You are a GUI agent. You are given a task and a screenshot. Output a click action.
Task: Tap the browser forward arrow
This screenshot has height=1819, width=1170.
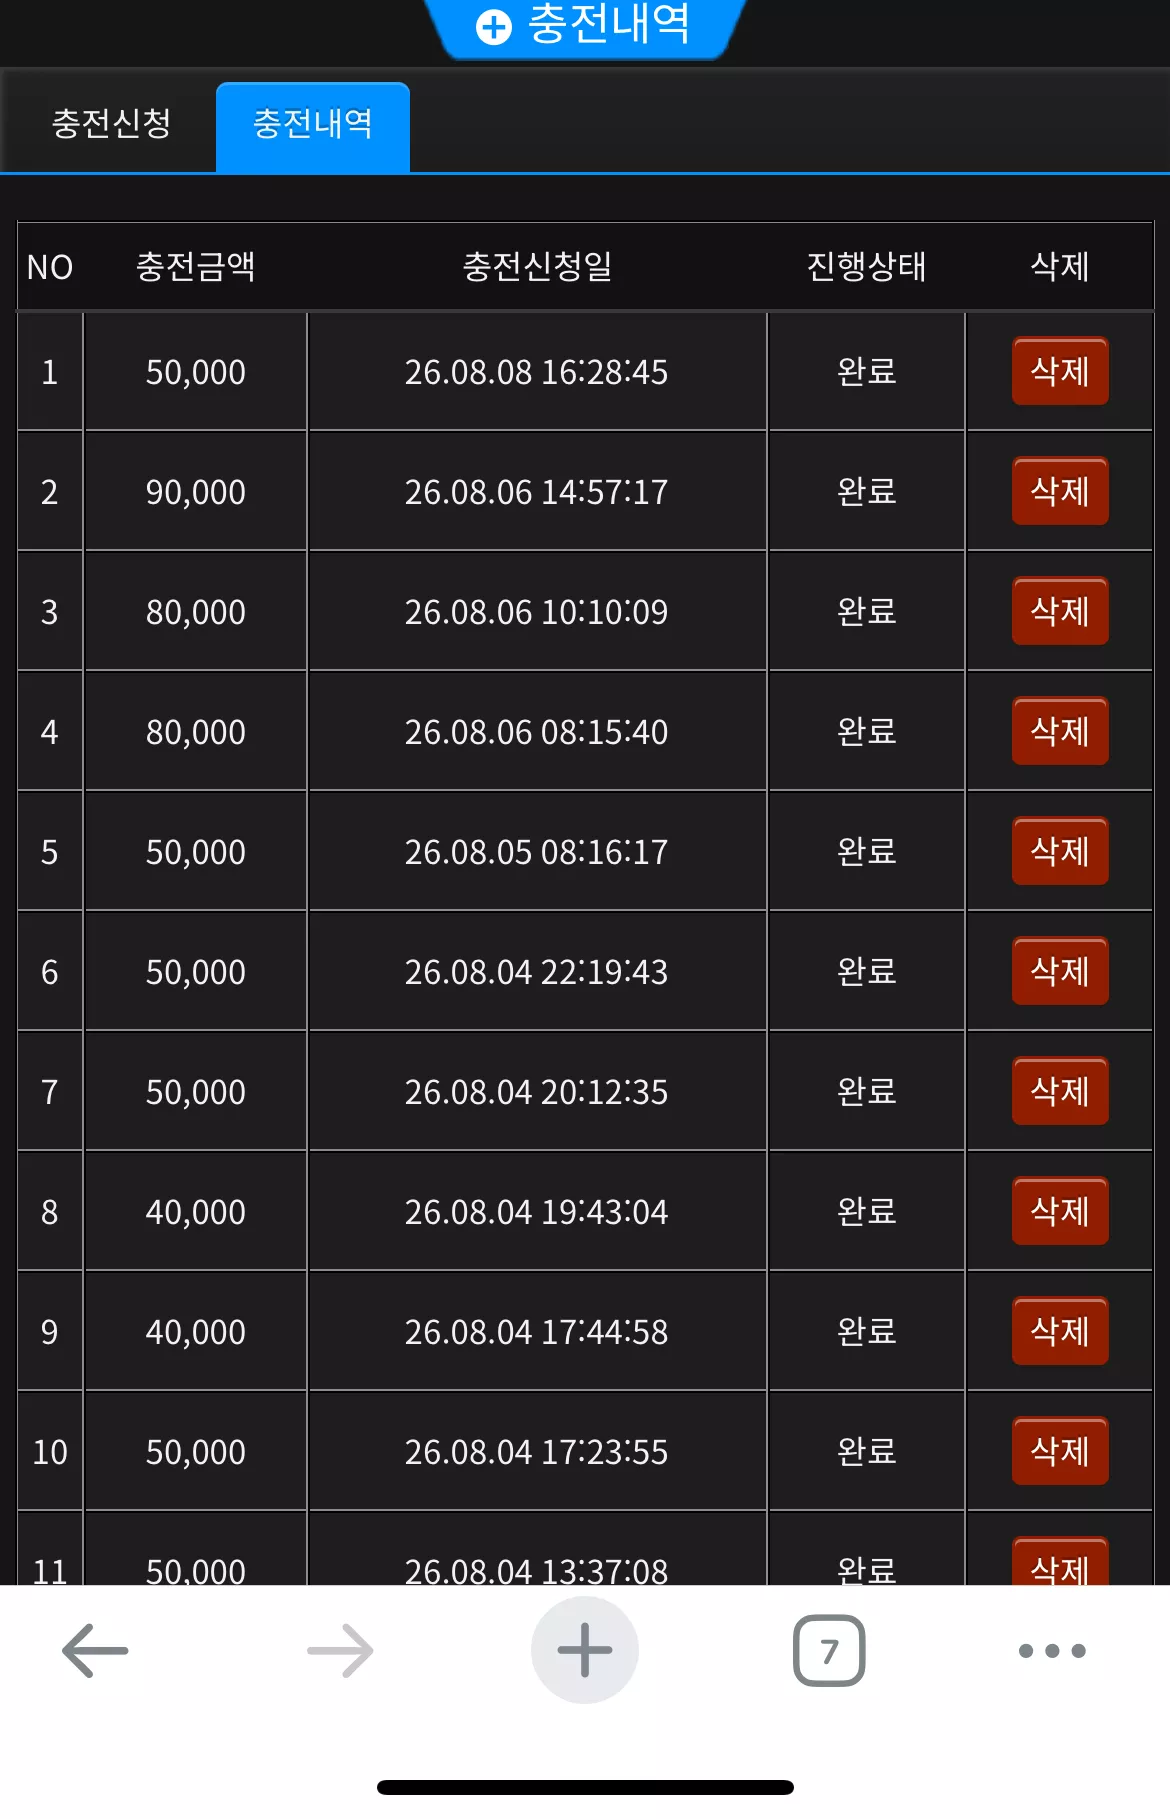pyautogui.click(x=340, y=1650)
